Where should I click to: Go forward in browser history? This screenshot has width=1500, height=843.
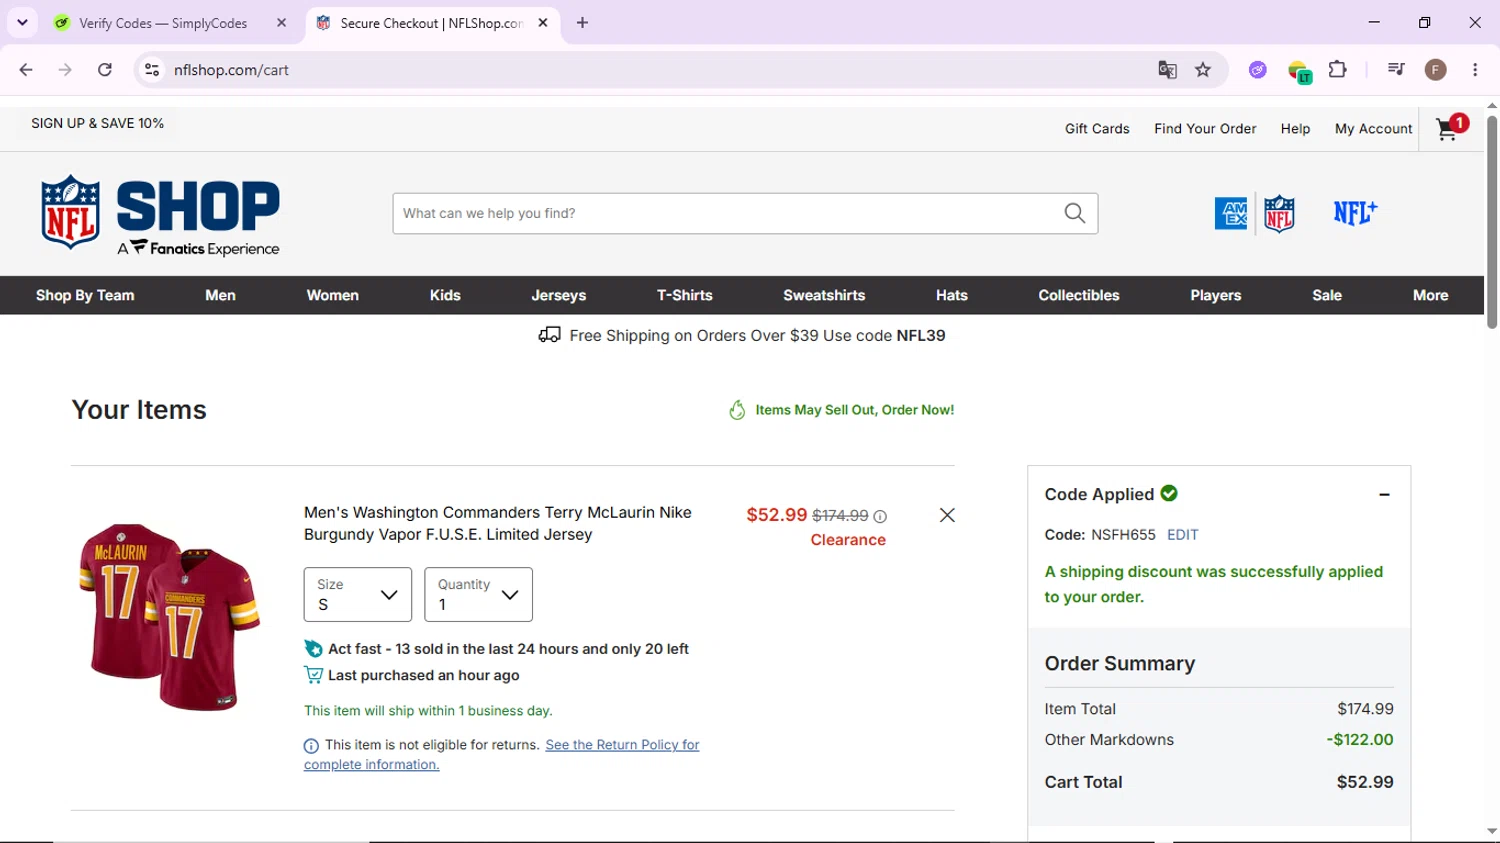pyautogui.click(x=65, y=70)
